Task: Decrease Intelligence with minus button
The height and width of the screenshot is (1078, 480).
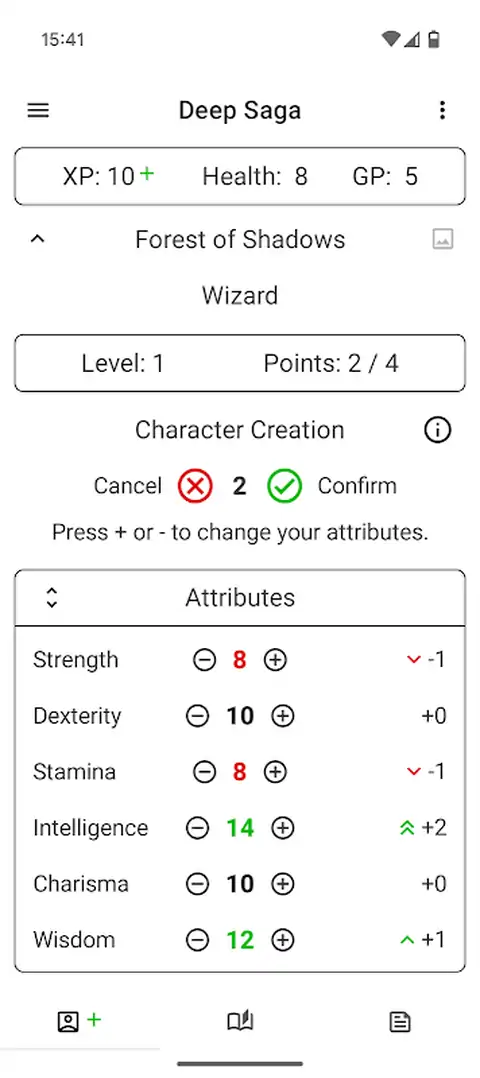Action: pos(197,828)
